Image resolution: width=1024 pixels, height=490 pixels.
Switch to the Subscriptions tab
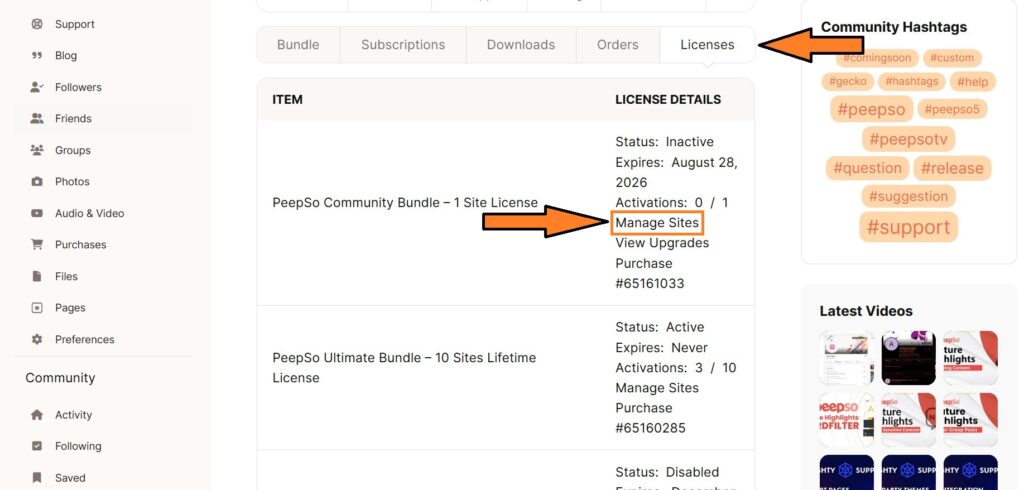(403, 45)
